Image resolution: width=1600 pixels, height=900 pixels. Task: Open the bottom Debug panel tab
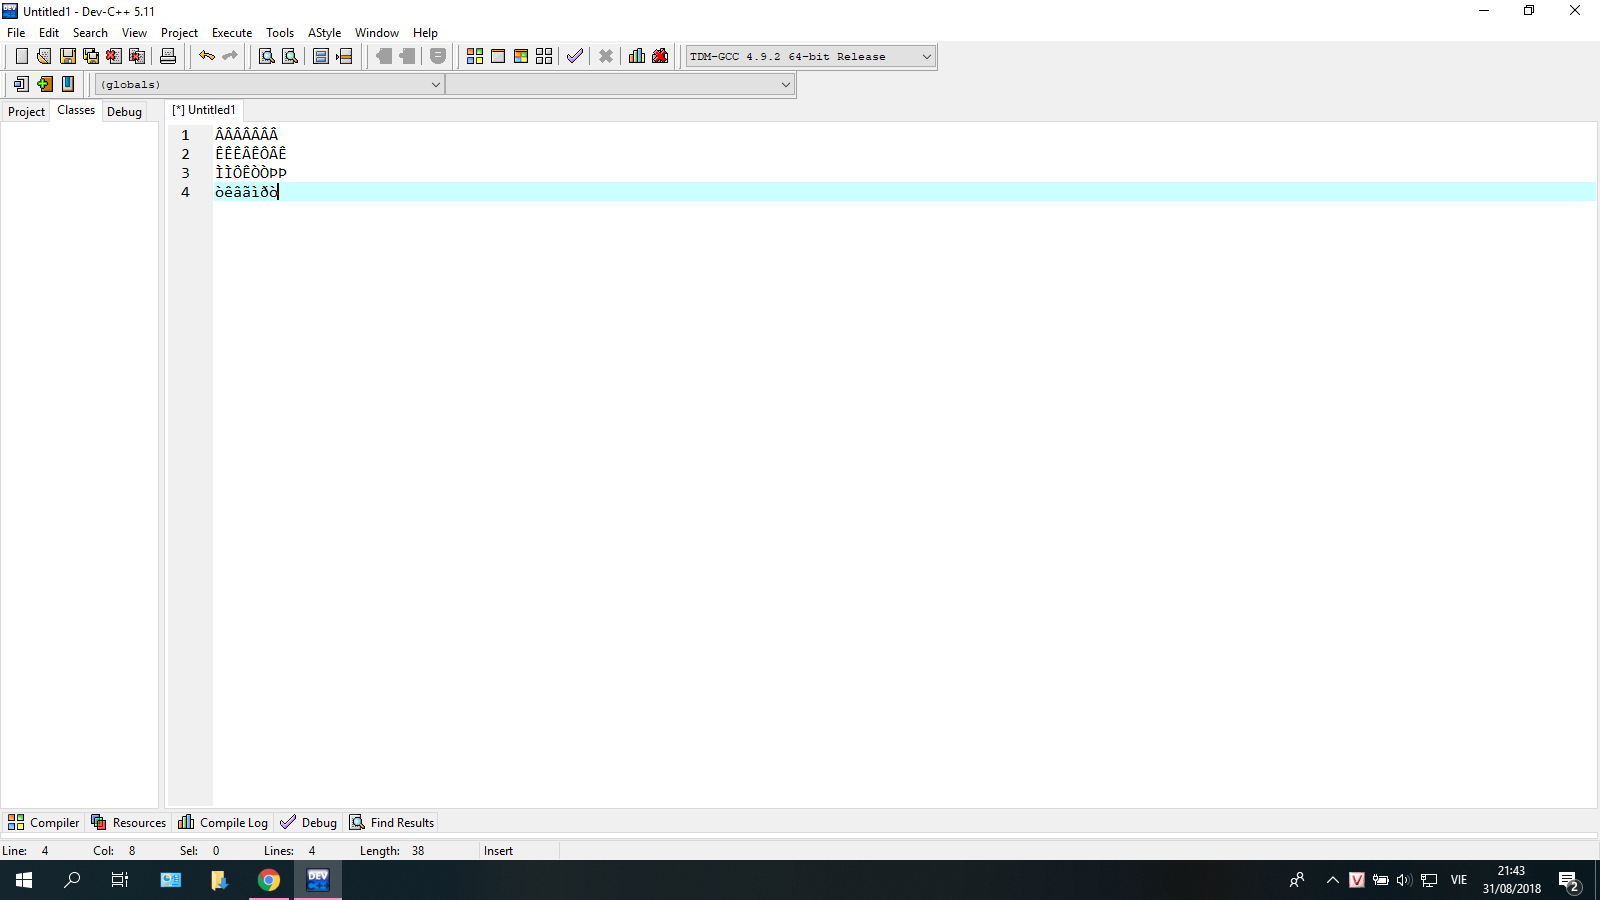point(308,822)
